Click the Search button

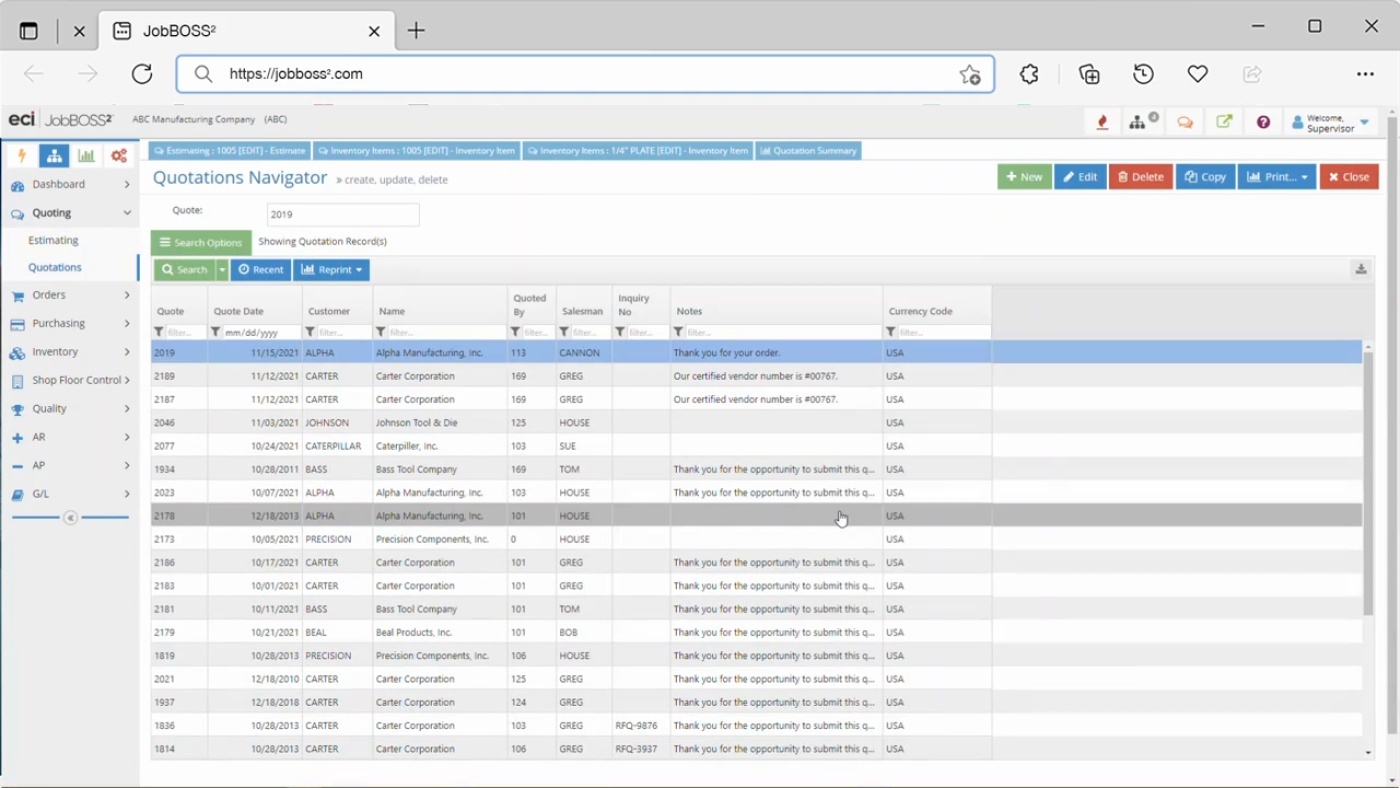click(x=185, y=270)
